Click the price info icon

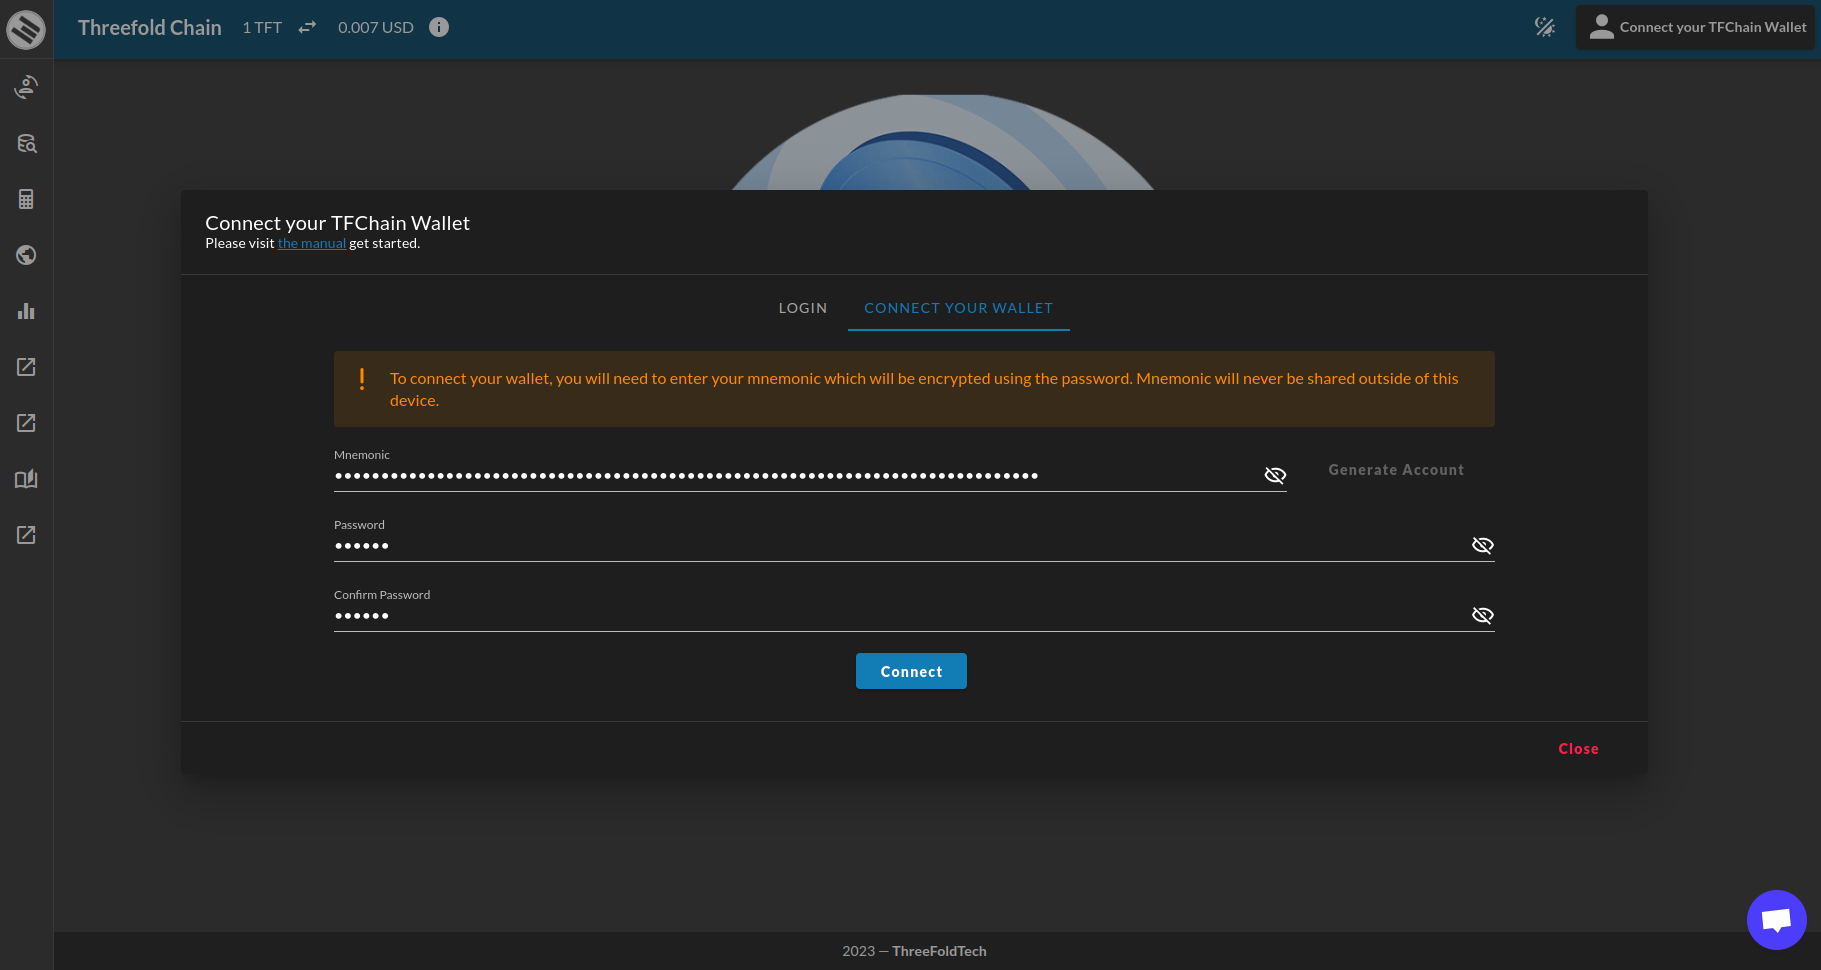[439, 27]
